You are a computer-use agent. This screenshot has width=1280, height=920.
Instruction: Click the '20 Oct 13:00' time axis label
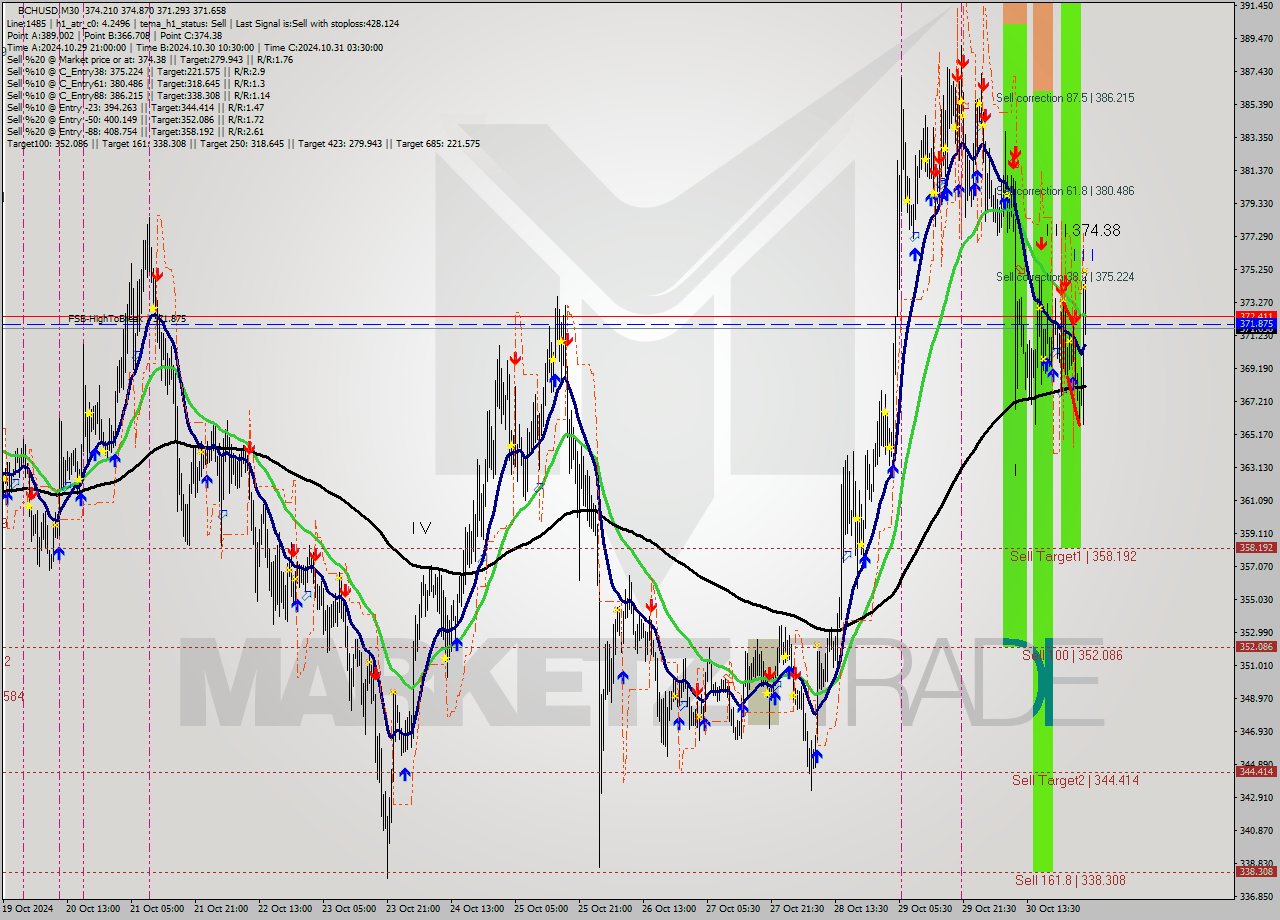click(x=92, y=910)
